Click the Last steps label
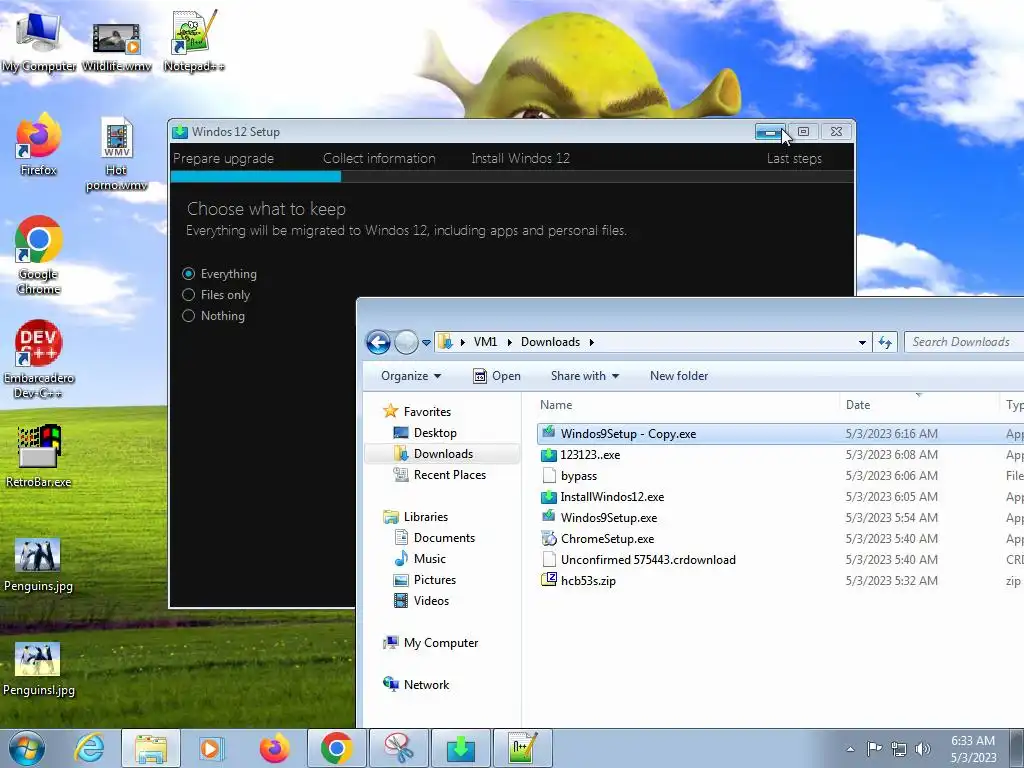Image resolution: width=1024 pixels, height=768 pixels. [794, 158]
